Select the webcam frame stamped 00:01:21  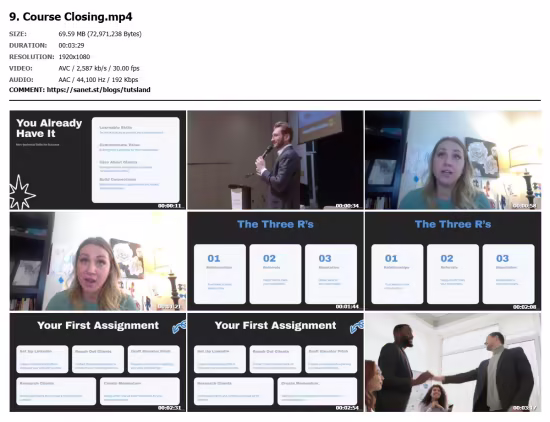click(98, 261)
